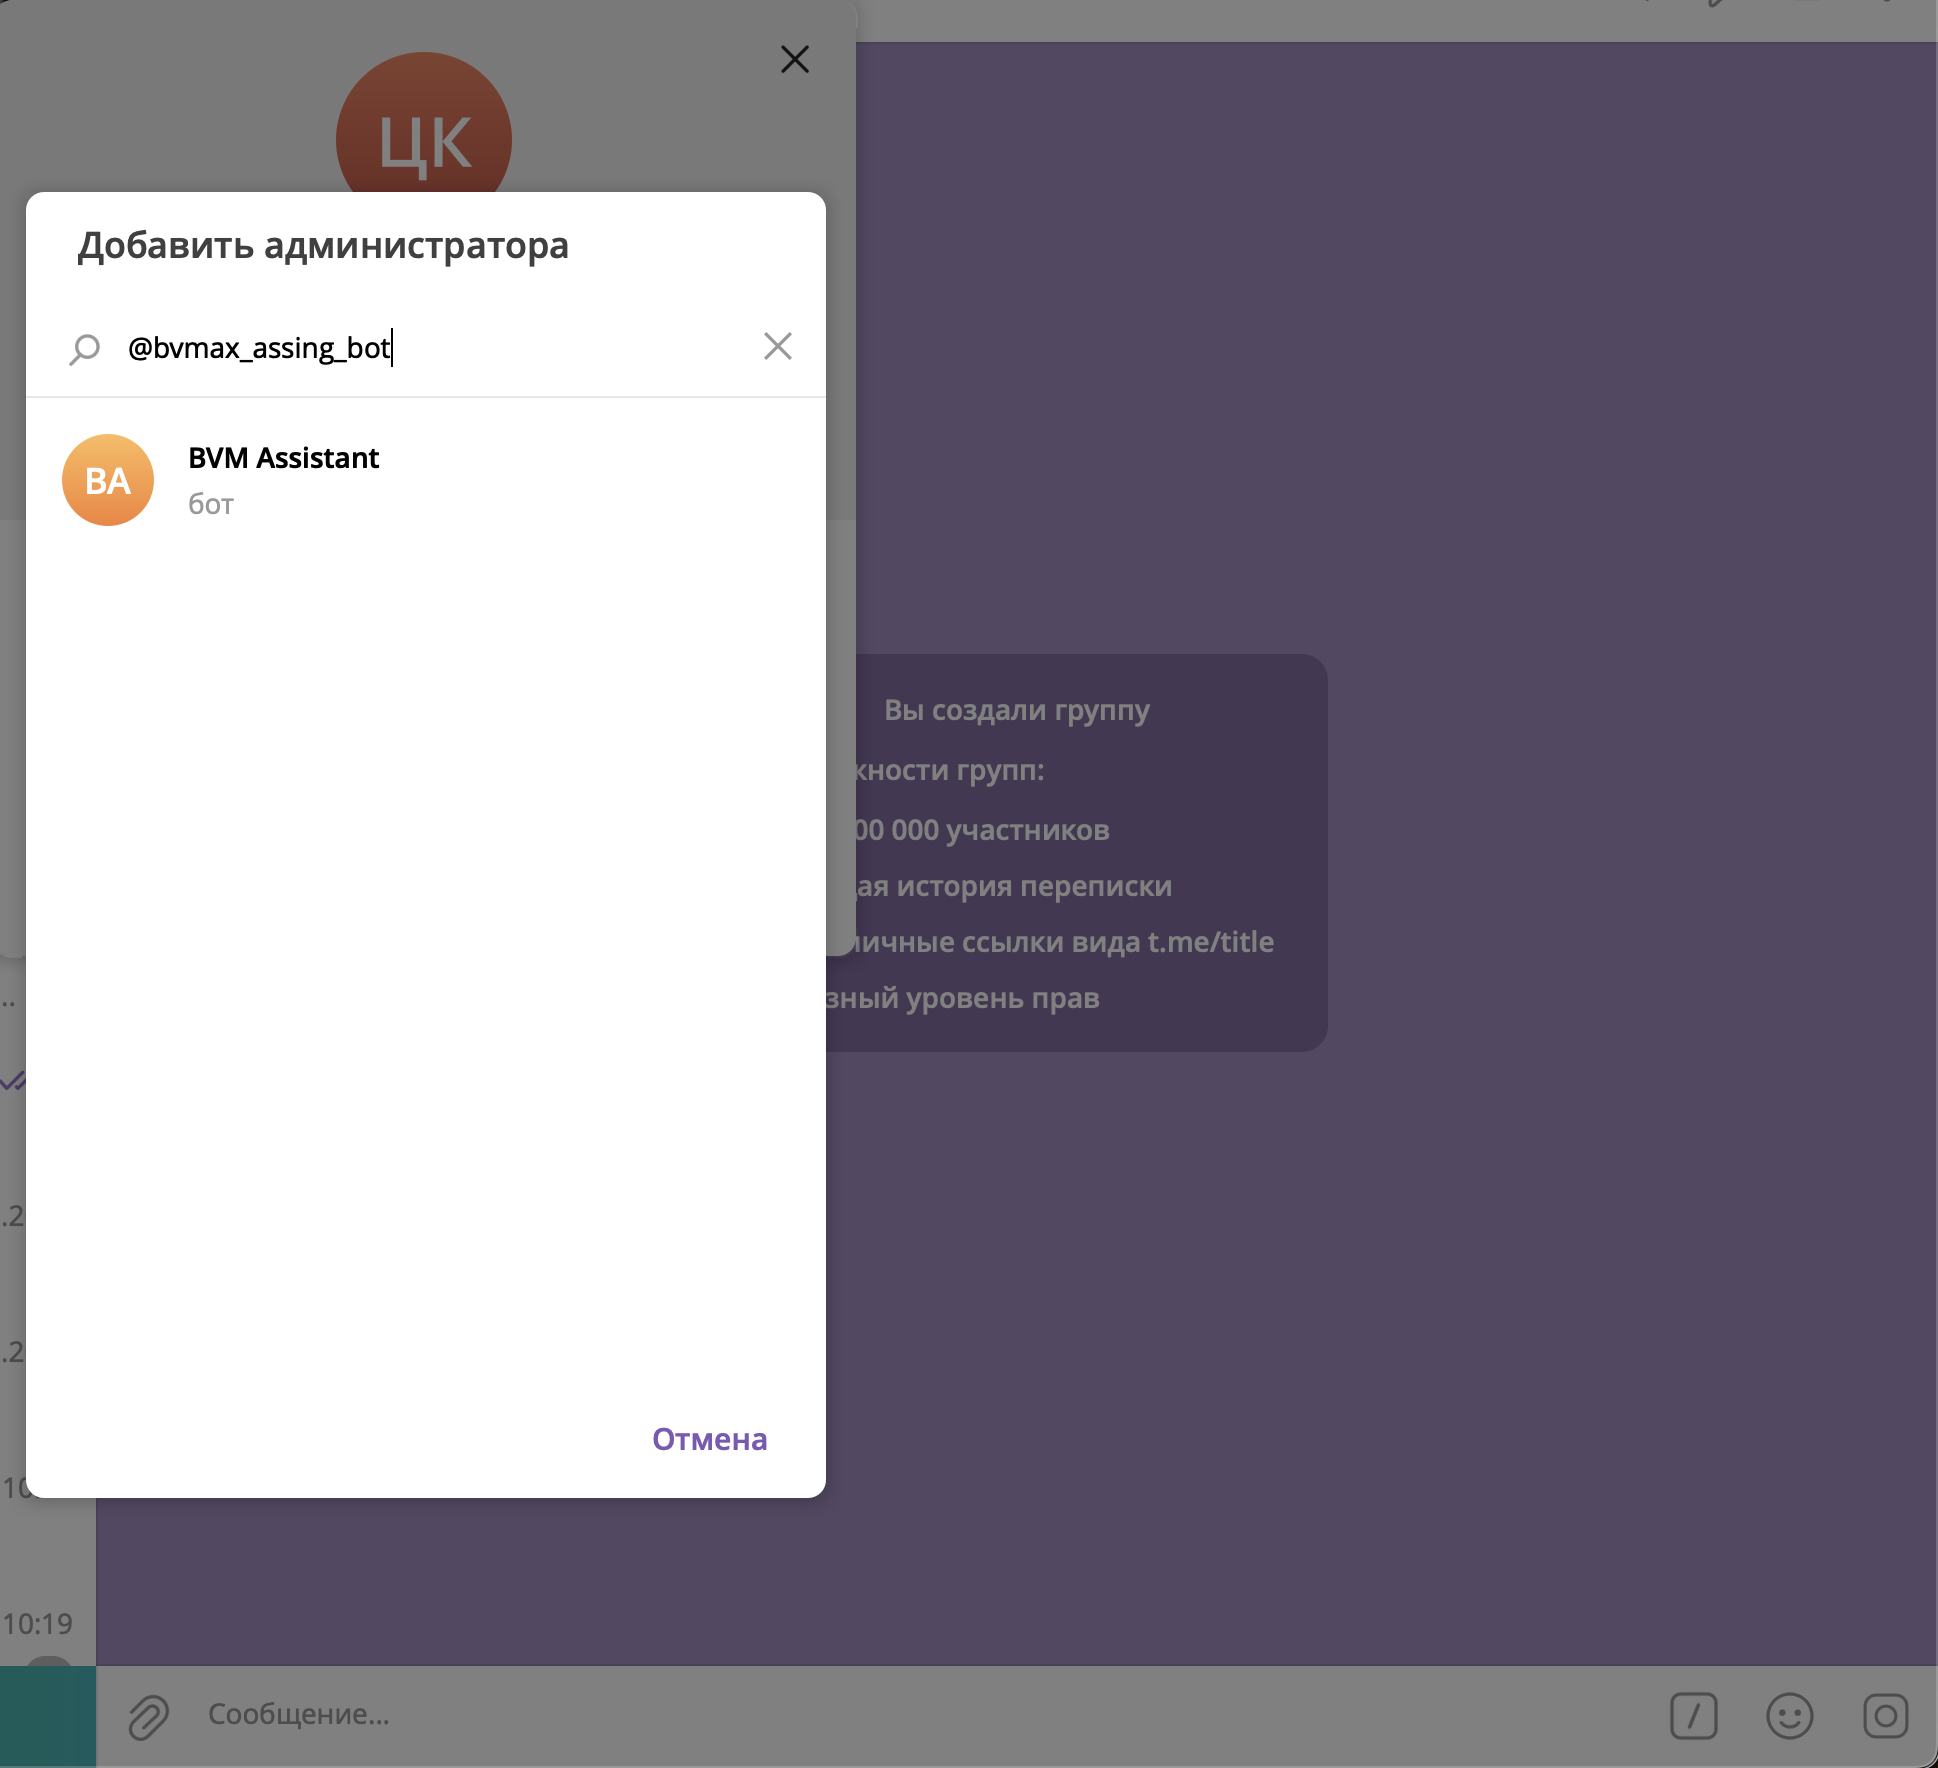Click the orange BA bot avatar
The width and height of the screenshot is (1938, 1768).
108,480
